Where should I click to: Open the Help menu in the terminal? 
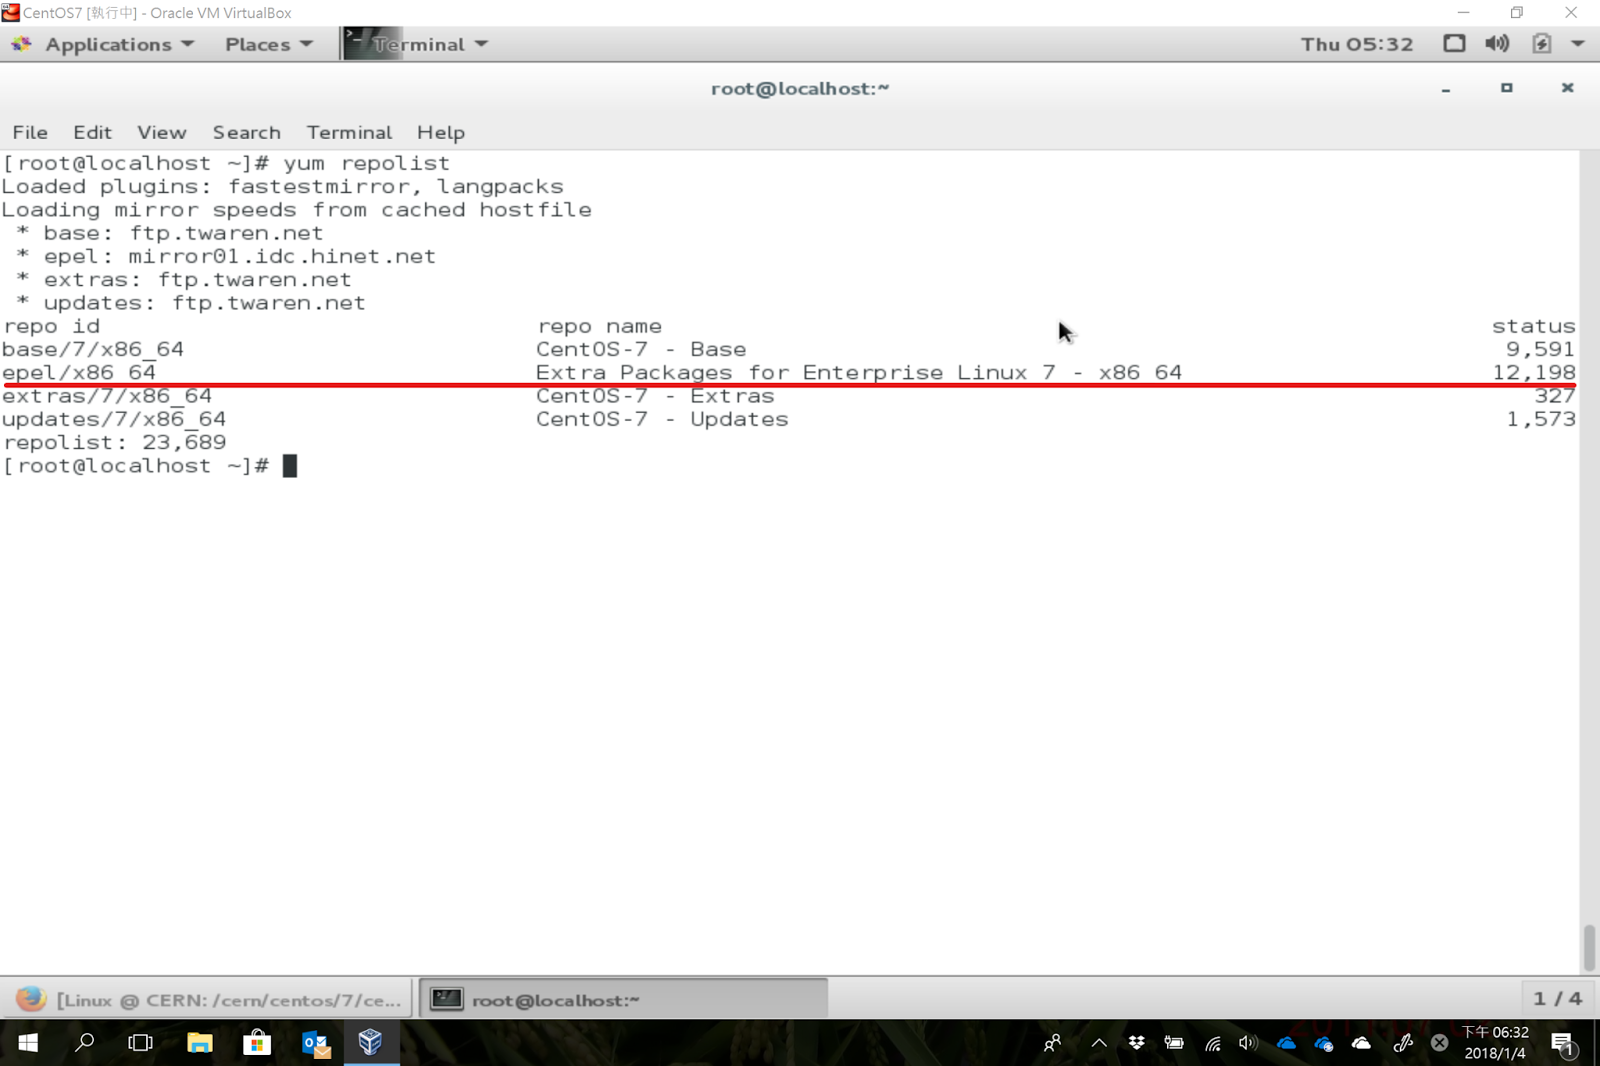click(441, 132)
